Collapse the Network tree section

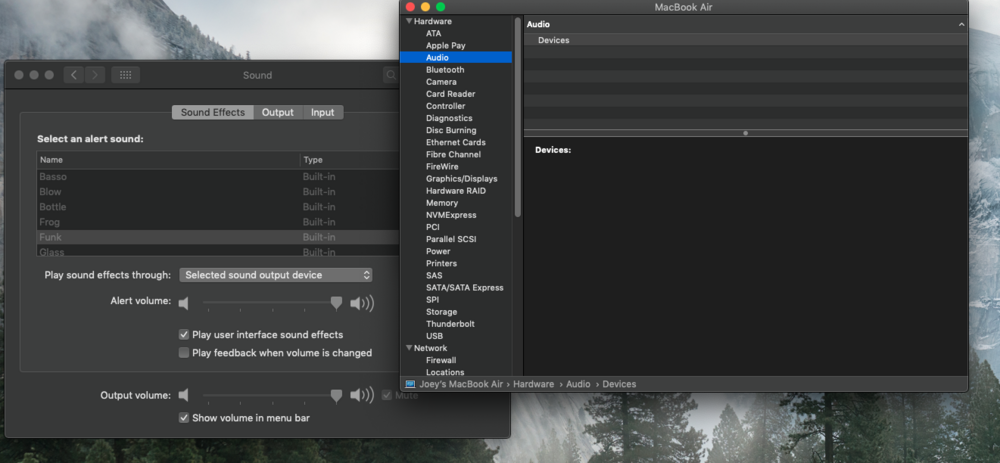point(407,348)
